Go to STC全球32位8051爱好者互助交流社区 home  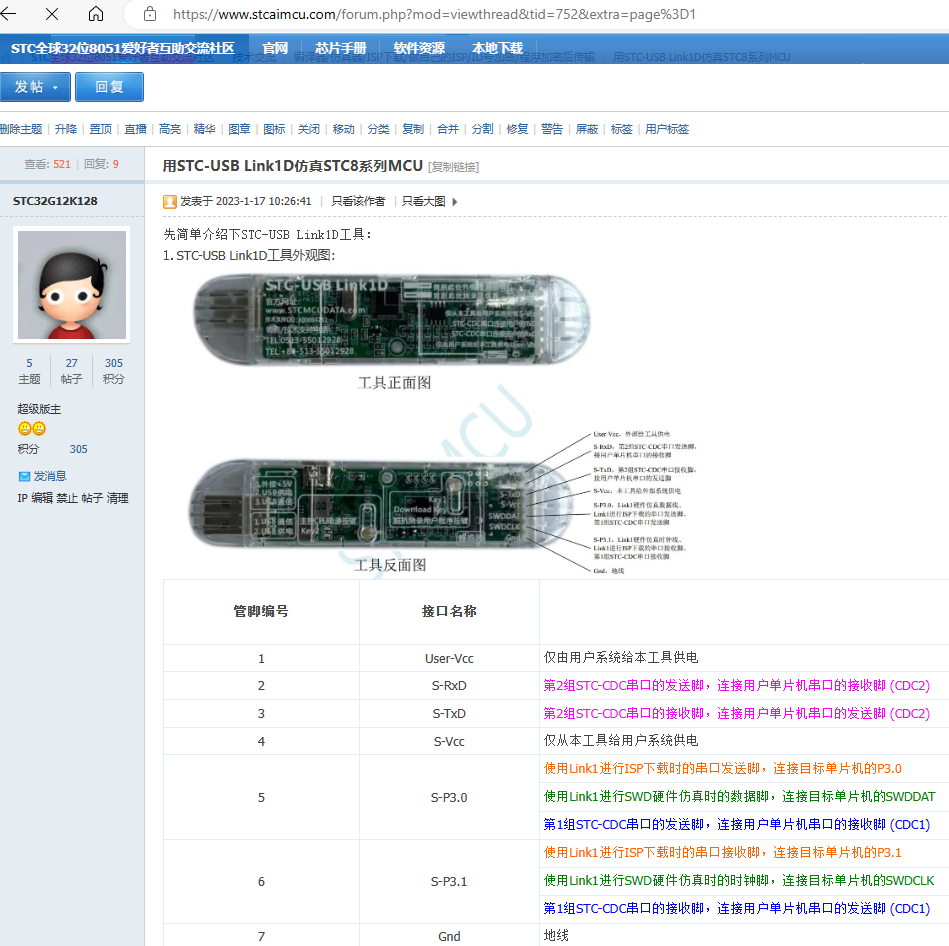122,48
